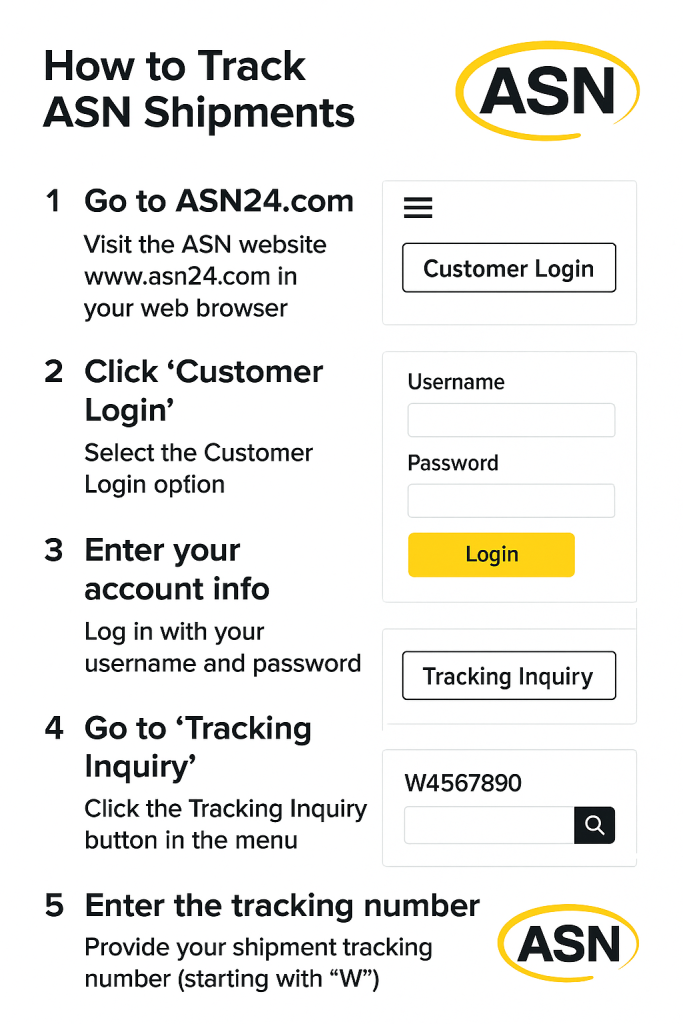The height and width of the screenshot is (1024, 683).
Task: Click the magnifier search icon button
Action: [594, 825]
